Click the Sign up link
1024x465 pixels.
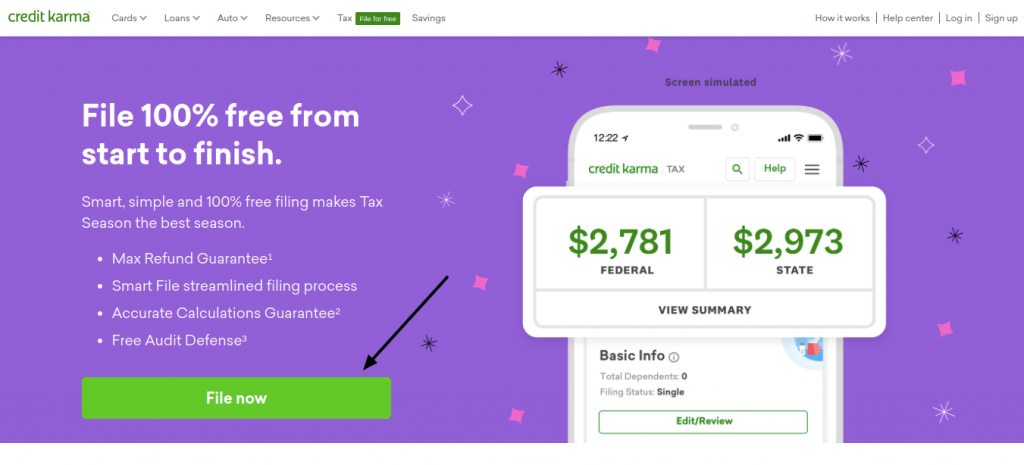1001,18
